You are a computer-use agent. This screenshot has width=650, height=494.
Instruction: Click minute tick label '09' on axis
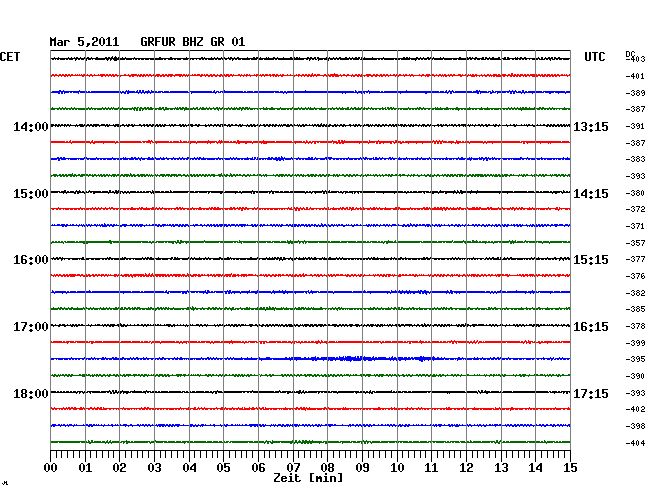[x=362, y=467]
